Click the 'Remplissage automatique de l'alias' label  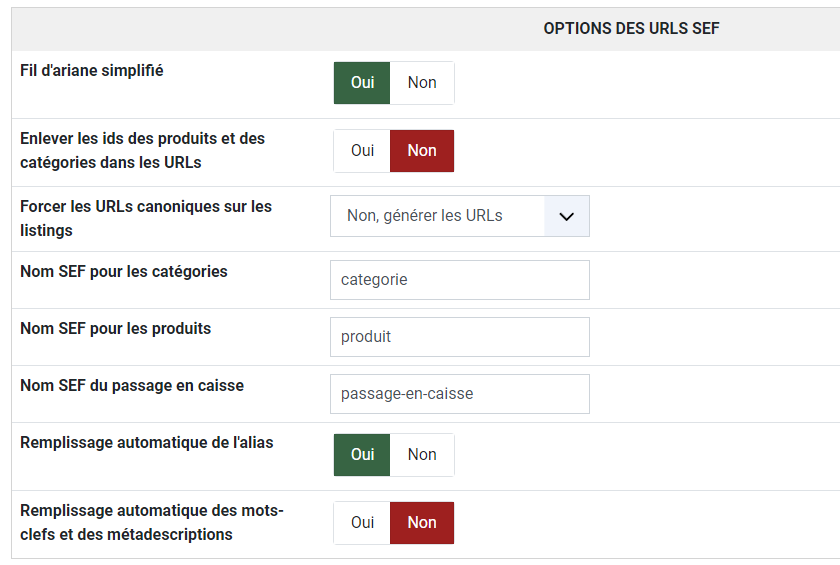tap(147, 442)
